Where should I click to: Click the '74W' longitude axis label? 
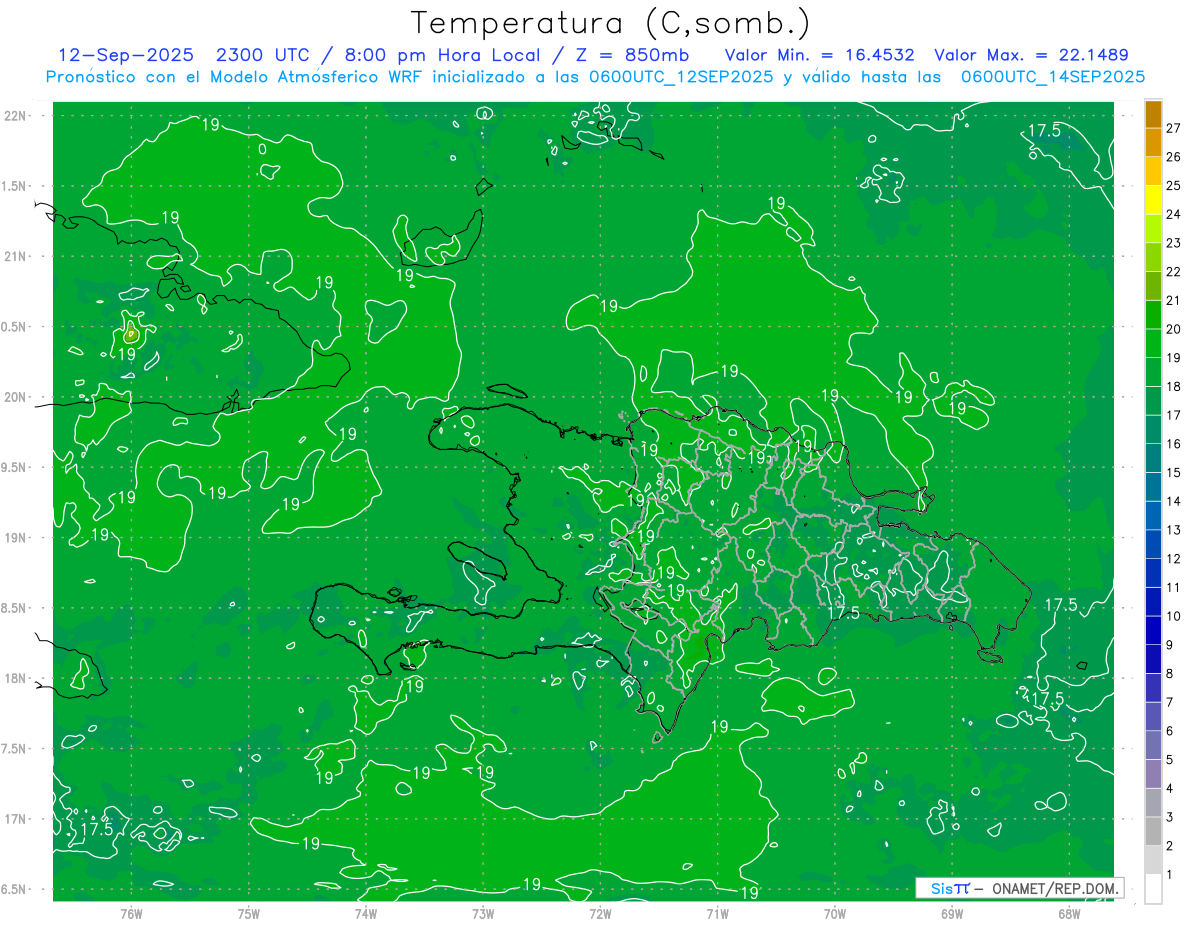[366, 914]
